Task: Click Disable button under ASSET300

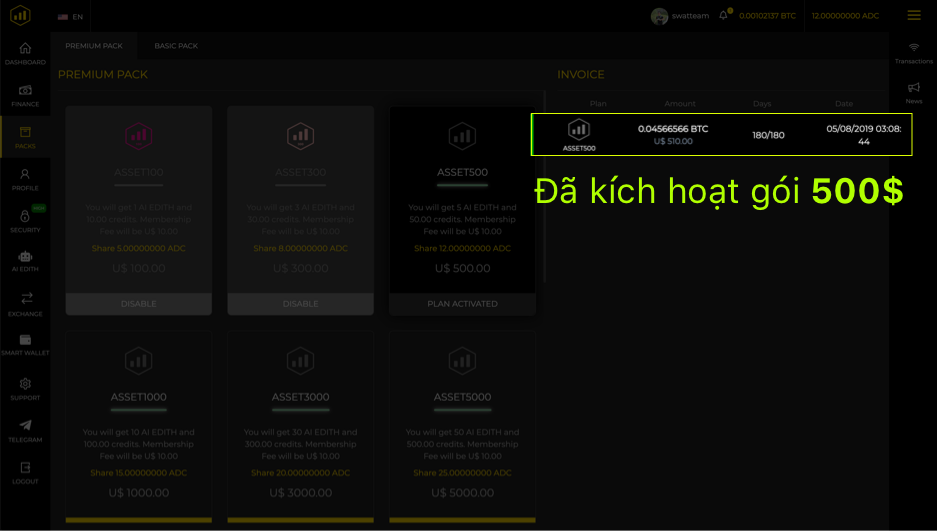Action: (301, 303)
